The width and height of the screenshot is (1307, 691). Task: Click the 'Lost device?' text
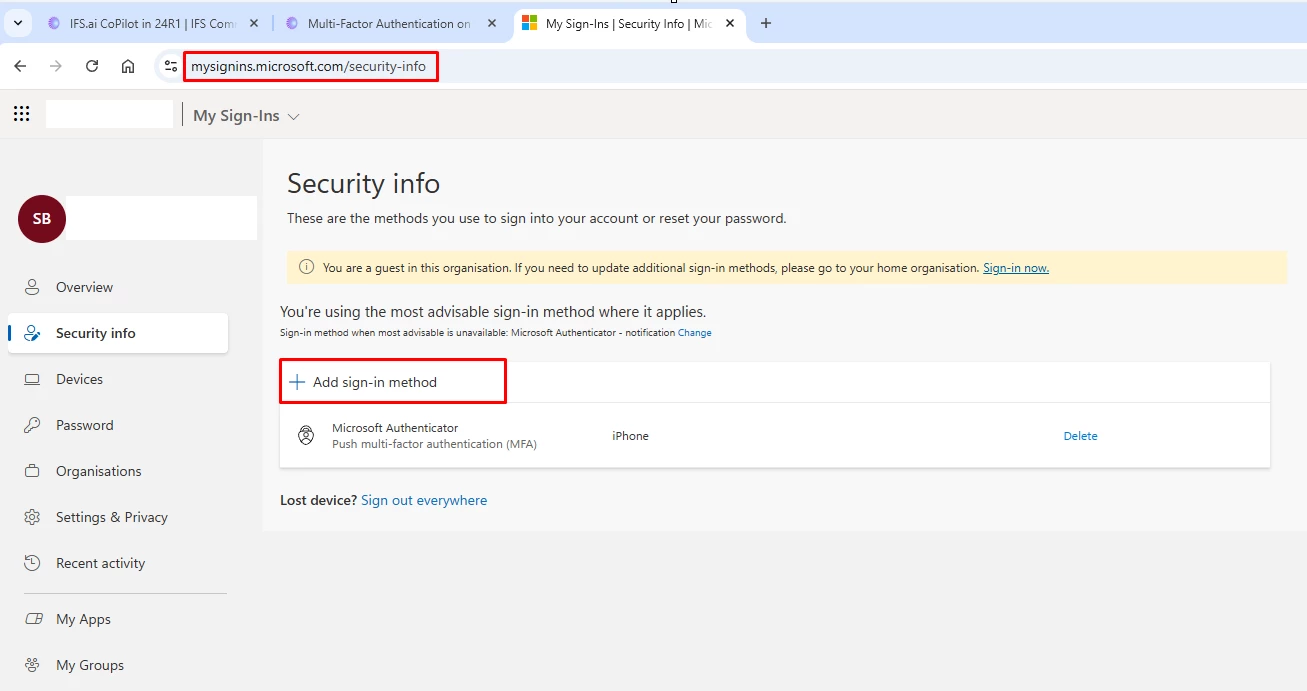(318, 500)
